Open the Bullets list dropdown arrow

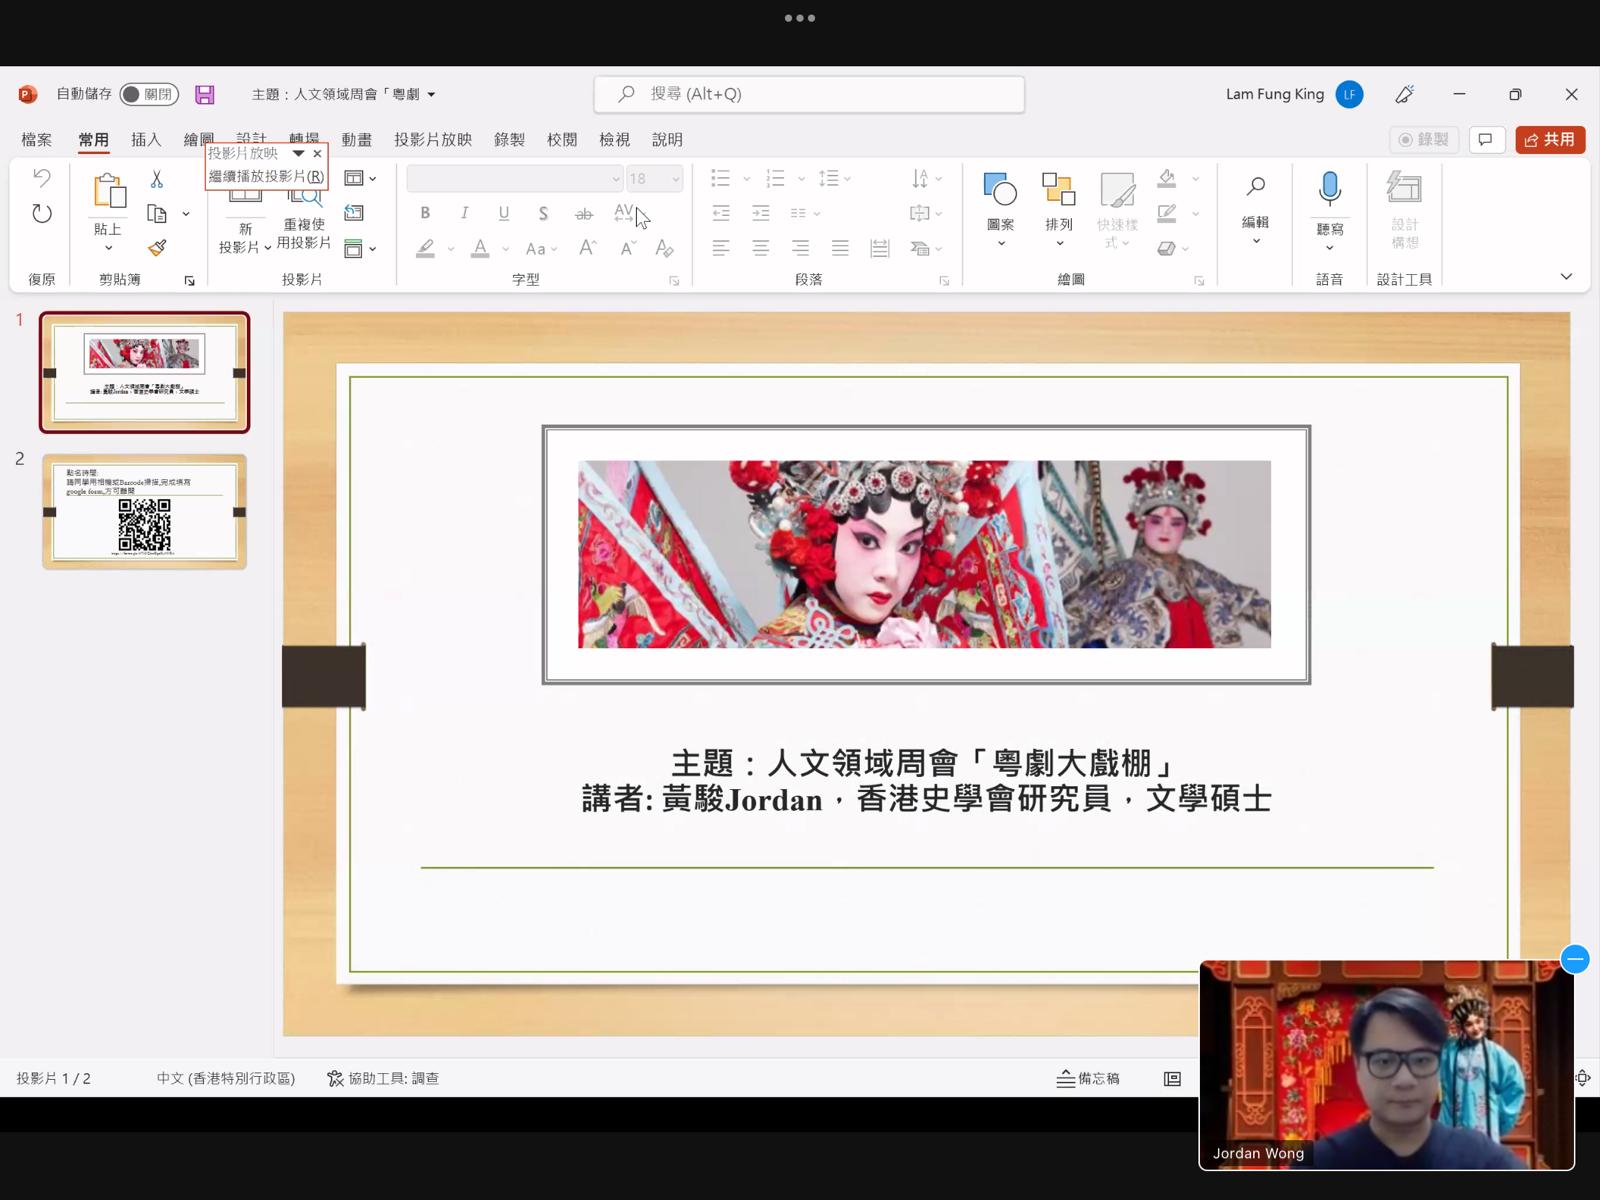747,179
